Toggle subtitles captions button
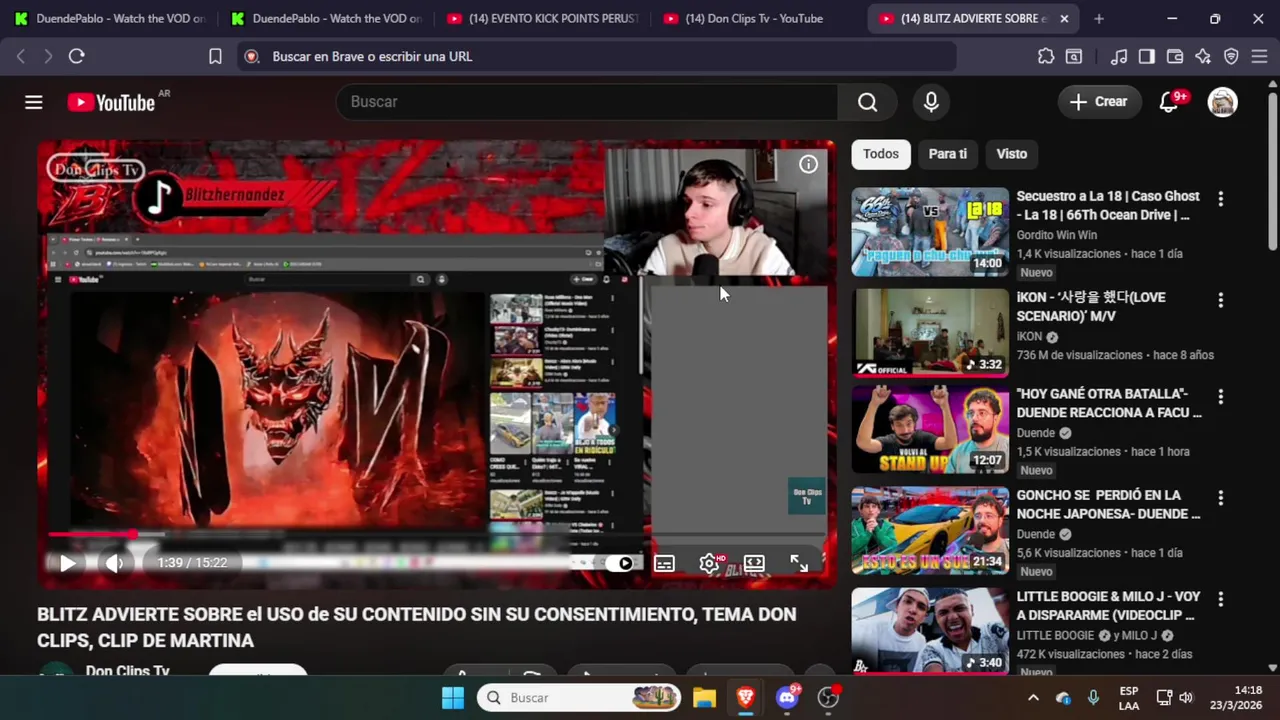 [x=664, y=563]
